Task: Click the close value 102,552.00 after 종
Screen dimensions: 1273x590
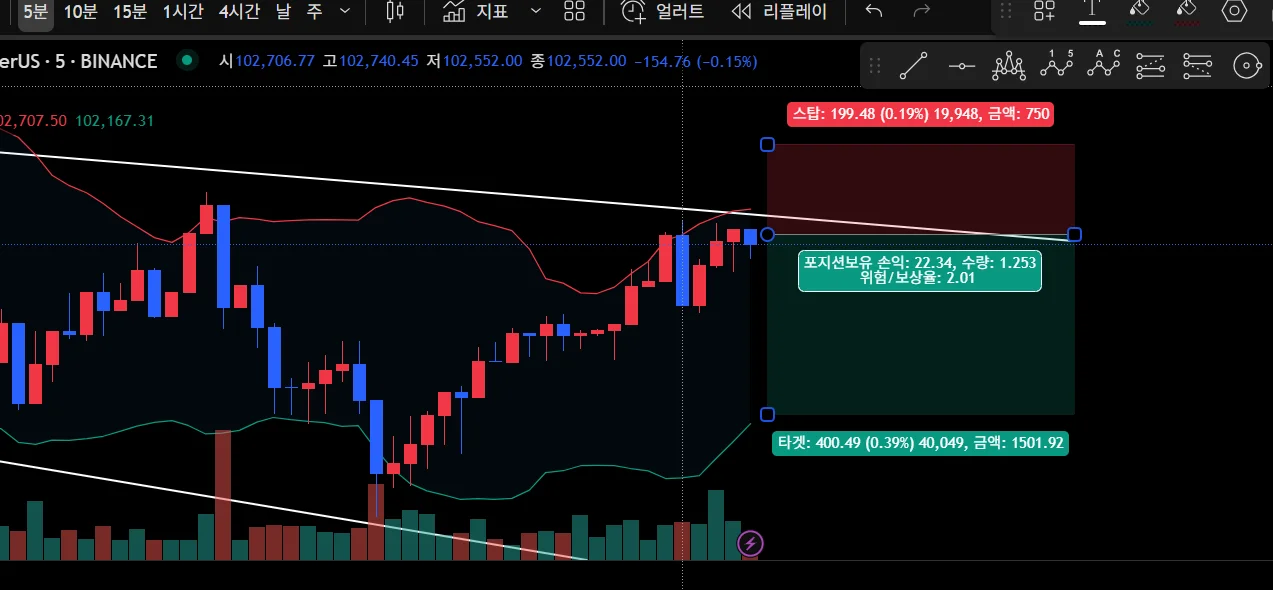Action: tap(587, 61)
